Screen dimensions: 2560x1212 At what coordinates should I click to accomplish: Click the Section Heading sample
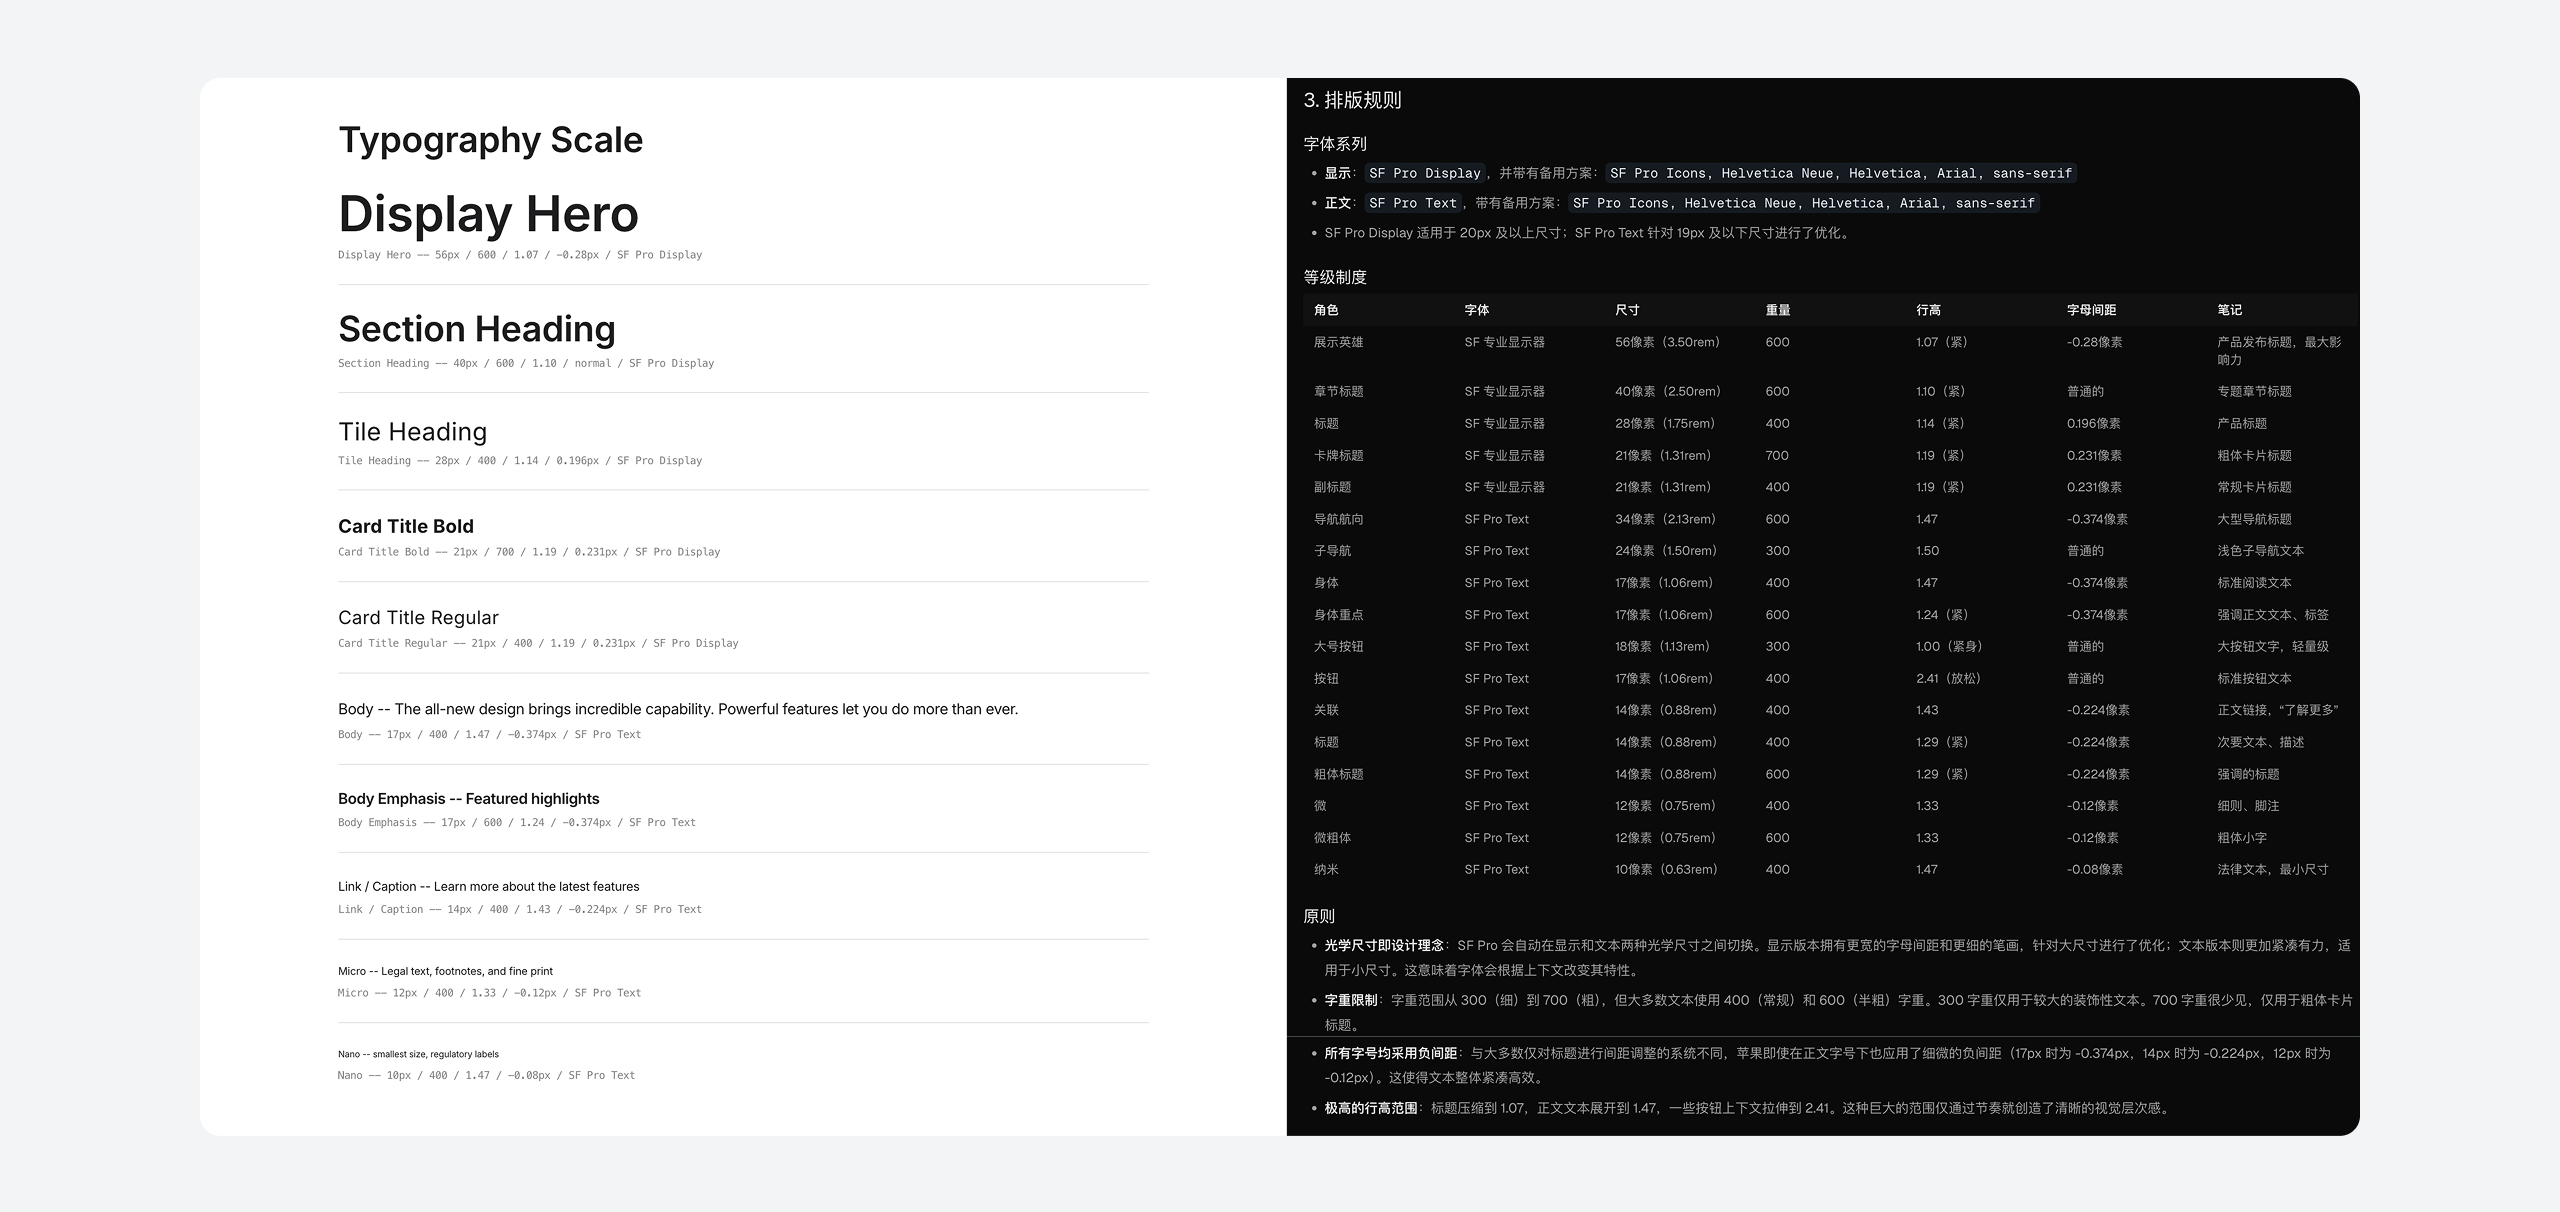[x=476, y=329]
